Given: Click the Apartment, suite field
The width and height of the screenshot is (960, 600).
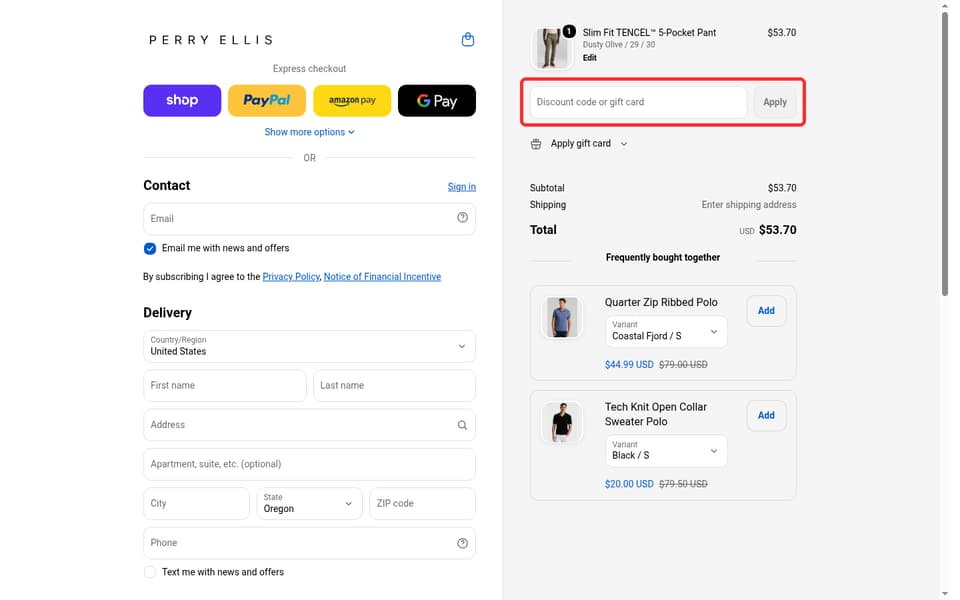Looking at the screenshot, I should (x=309, y=464).
